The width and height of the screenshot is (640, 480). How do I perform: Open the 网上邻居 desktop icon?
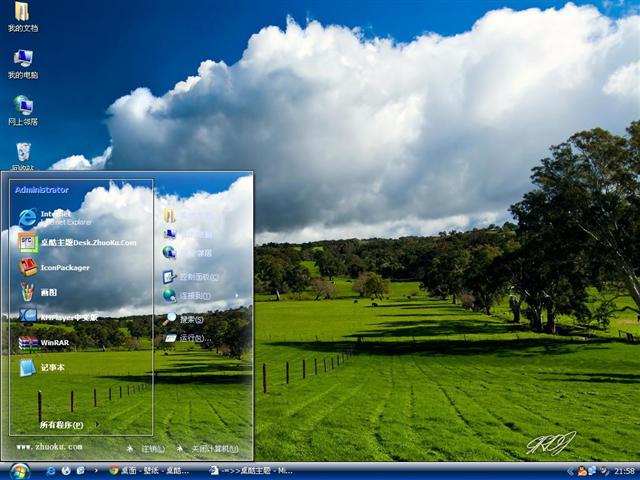point(23,111)
